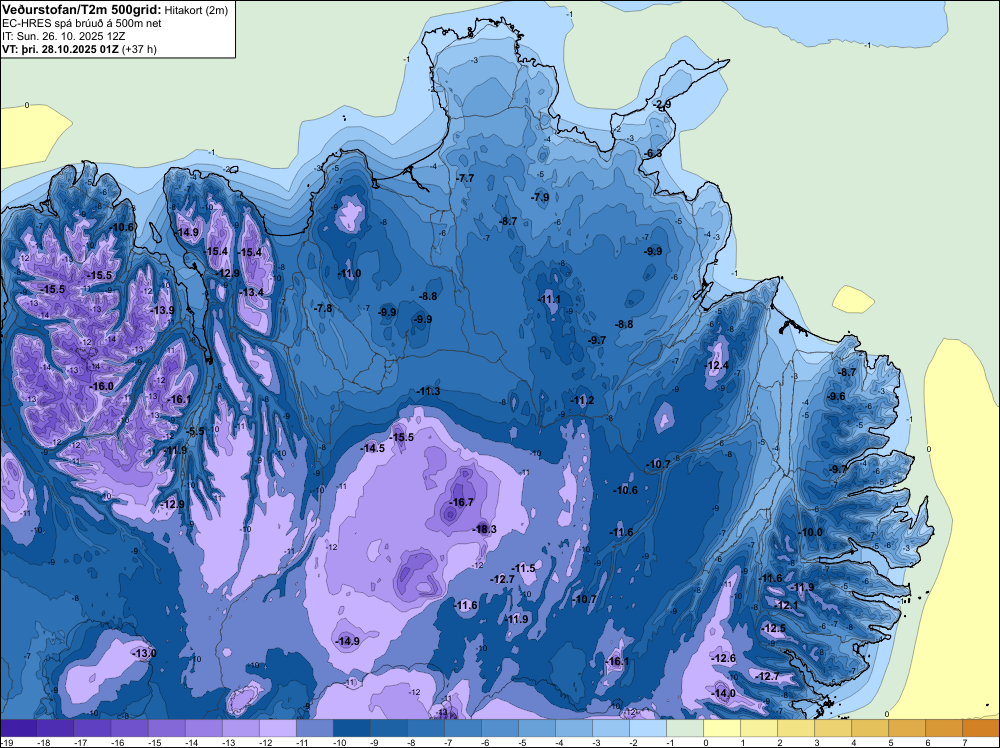Pick the yellow legend swatch between 0 and 1
The image size is (1000, 748).
point(722,728)
